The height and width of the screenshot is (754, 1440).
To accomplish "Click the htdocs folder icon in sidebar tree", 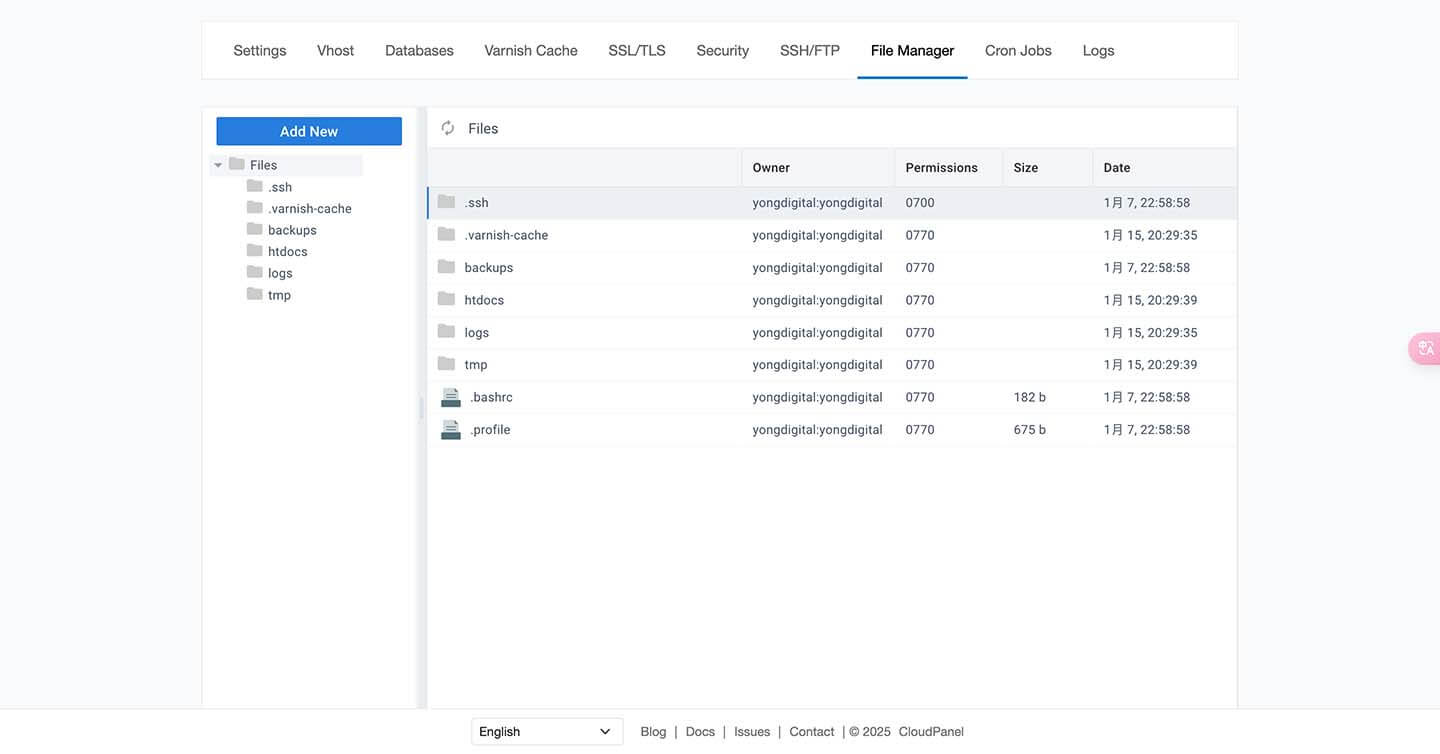I will tap(255, 251).
